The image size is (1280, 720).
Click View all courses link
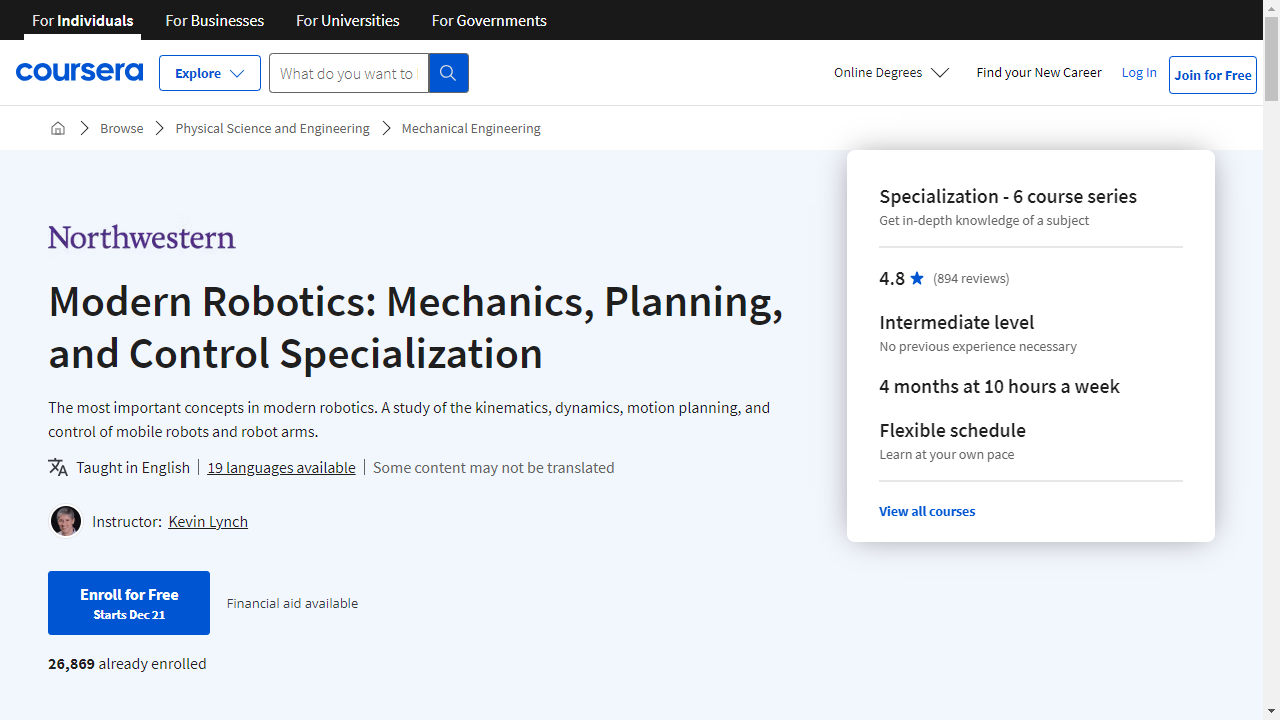(927, 511)
